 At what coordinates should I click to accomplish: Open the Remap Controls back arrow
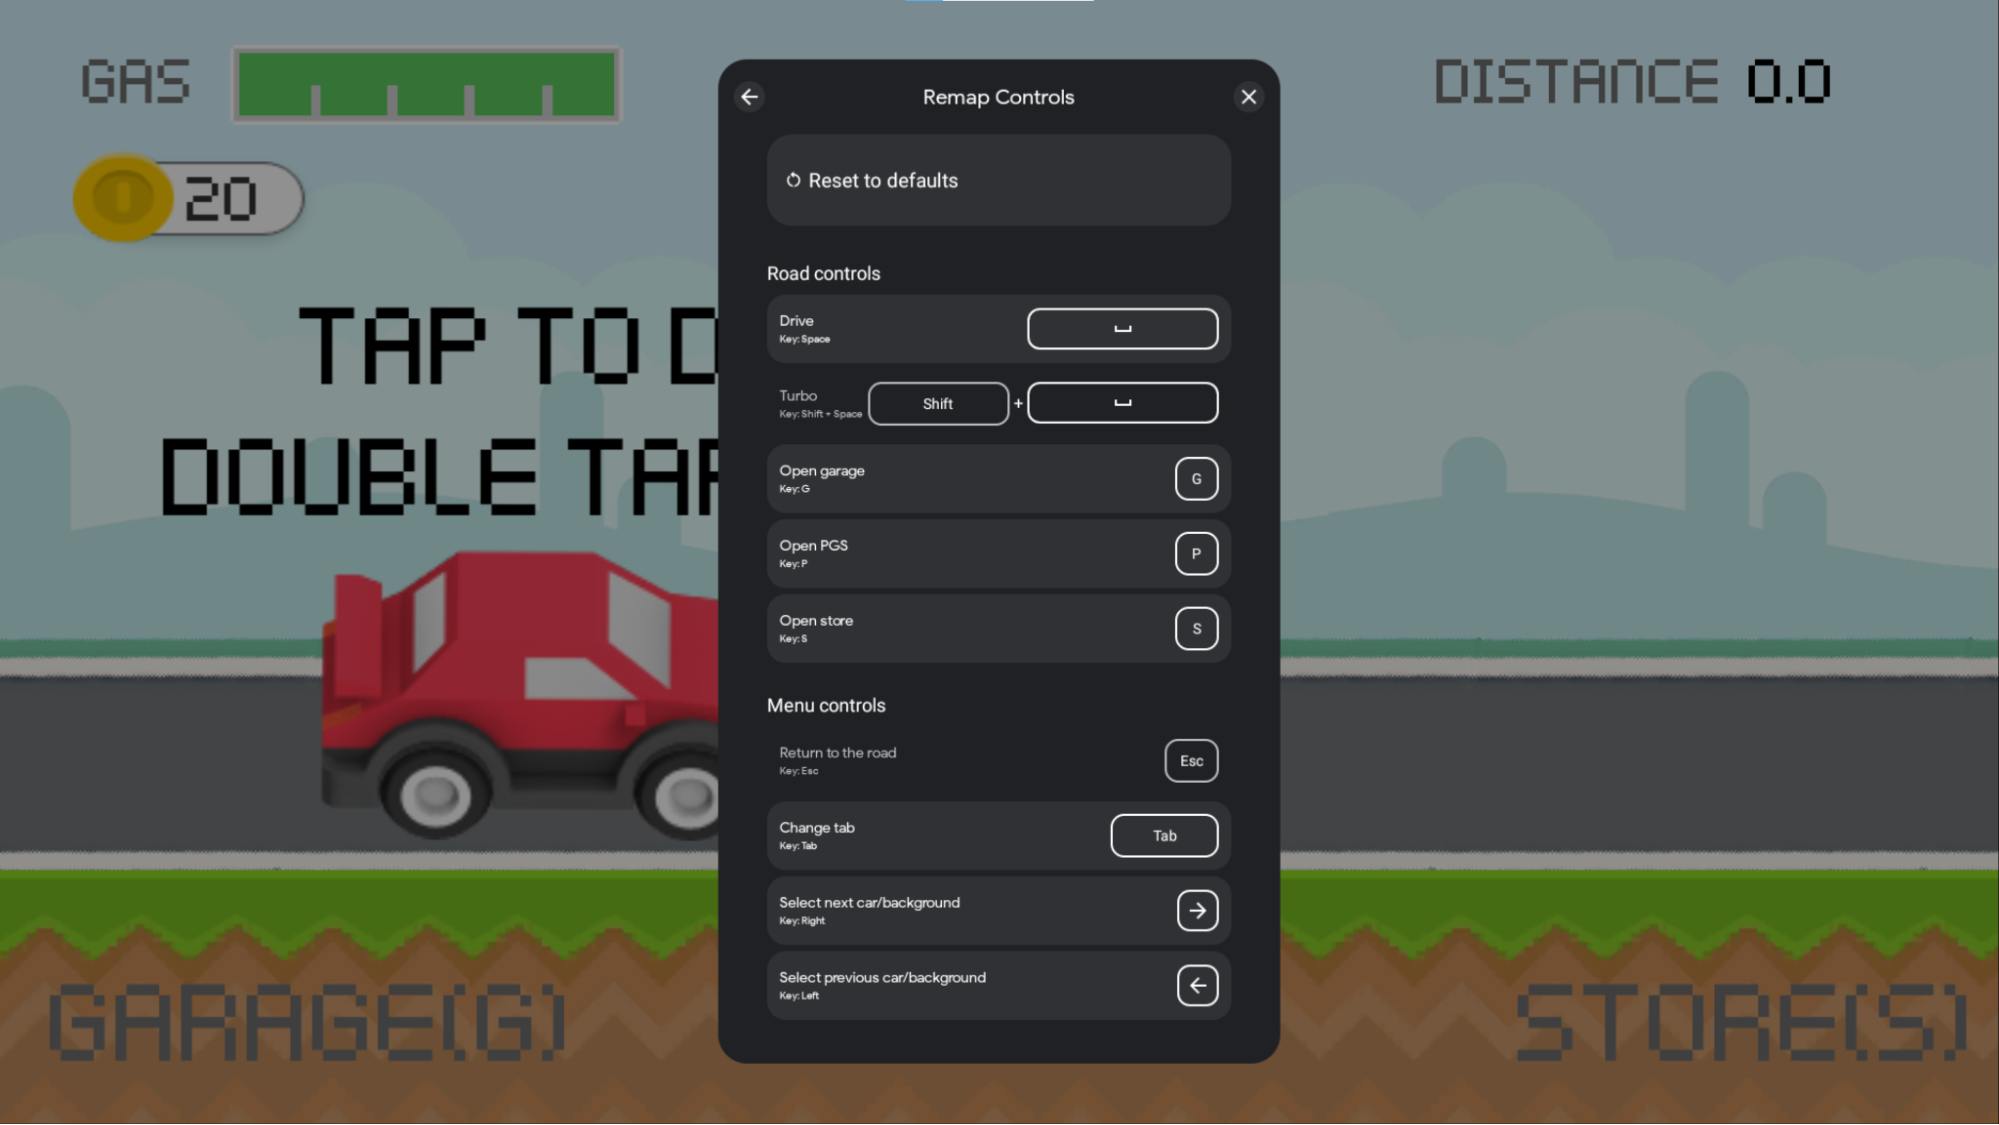point(750,95)
